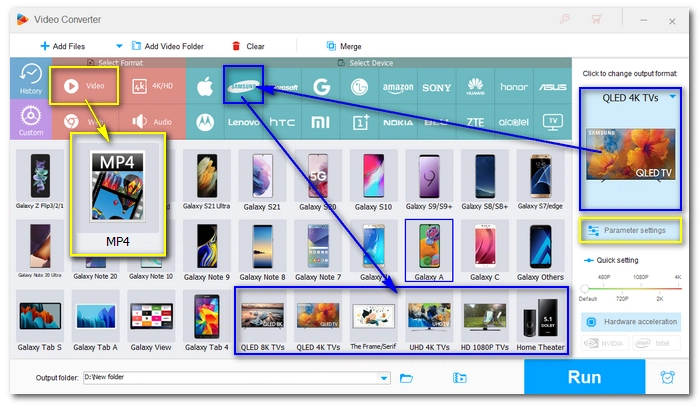Choose the Lenovo device brand

pyautogui.click(x=243, y=122)
